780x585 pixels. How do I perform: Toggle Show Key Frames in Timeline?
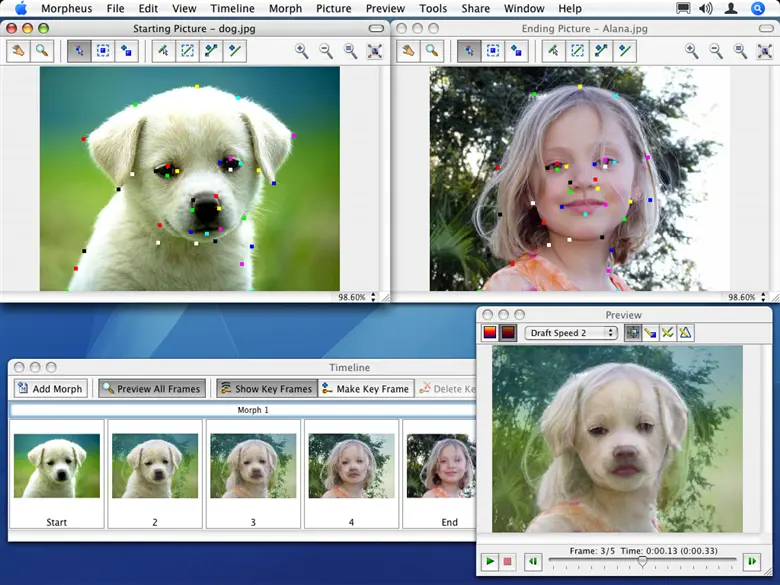(266, 389)
